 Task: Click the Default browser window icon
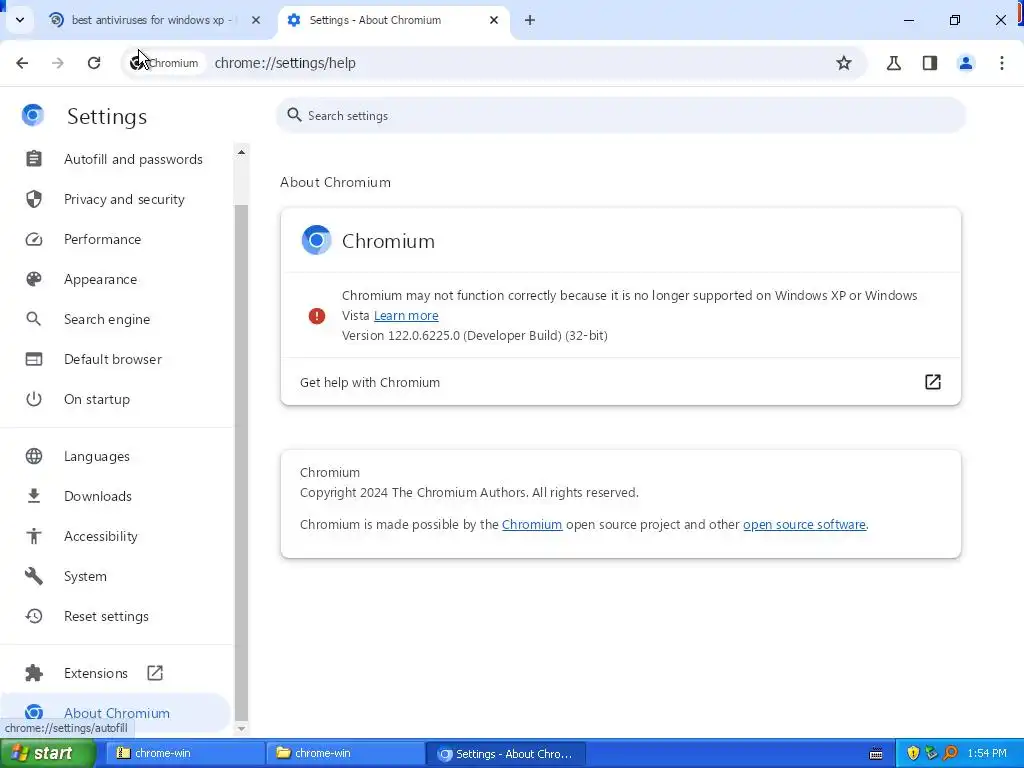point(34,359)
